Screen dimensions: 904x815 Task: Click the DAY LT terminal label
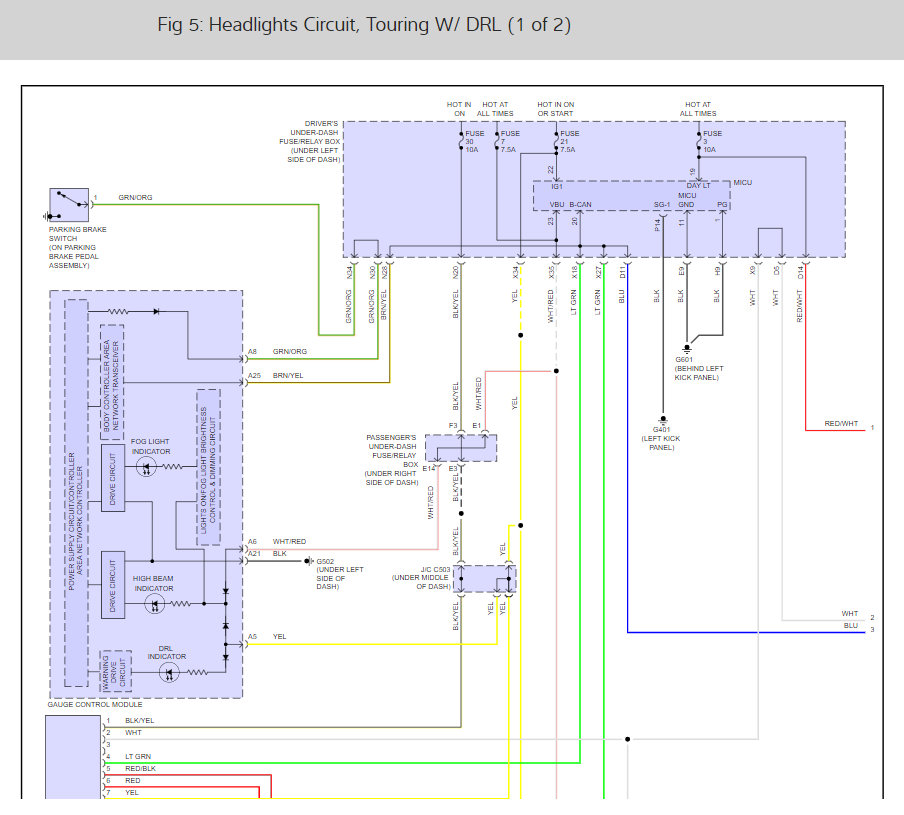point(698,186)
